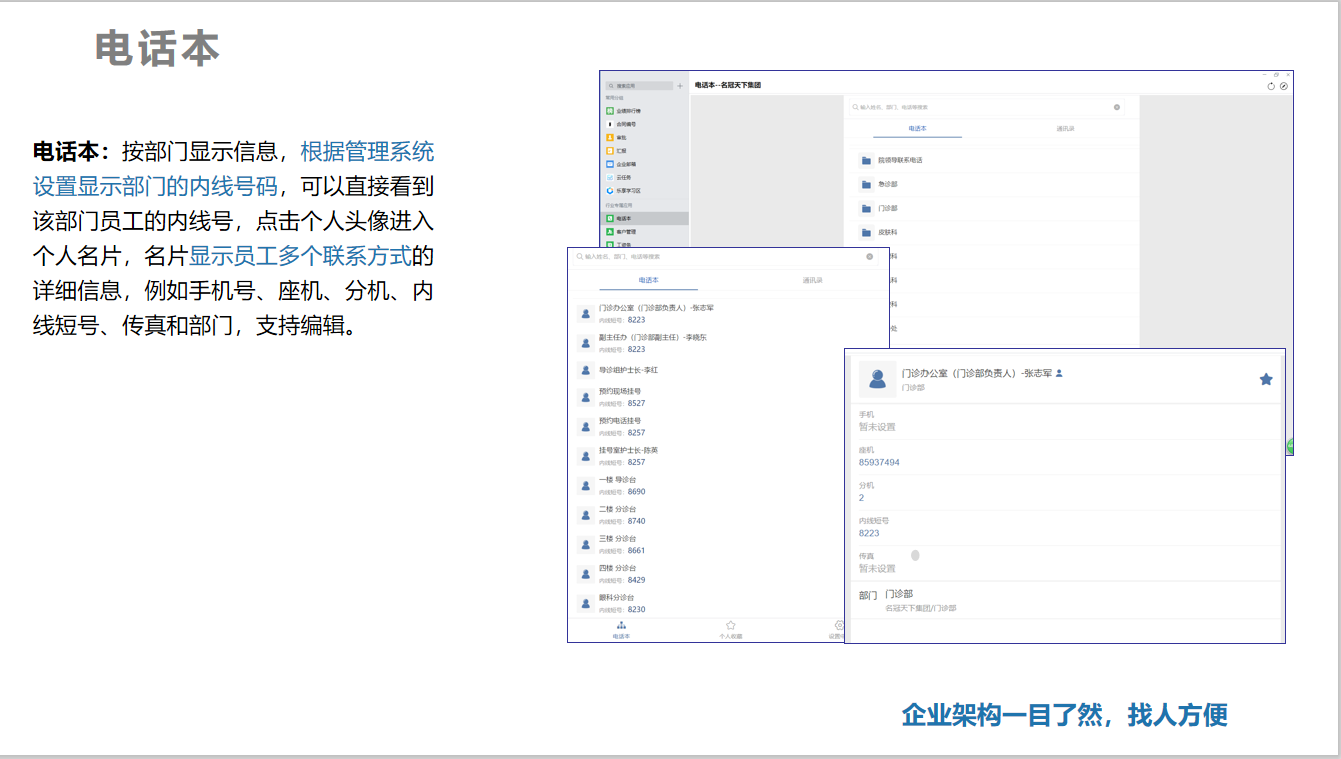This screenshot has width=1341, height=759.
Task: Click large avatar on 张志军 contact card
Action: point(877,379)
